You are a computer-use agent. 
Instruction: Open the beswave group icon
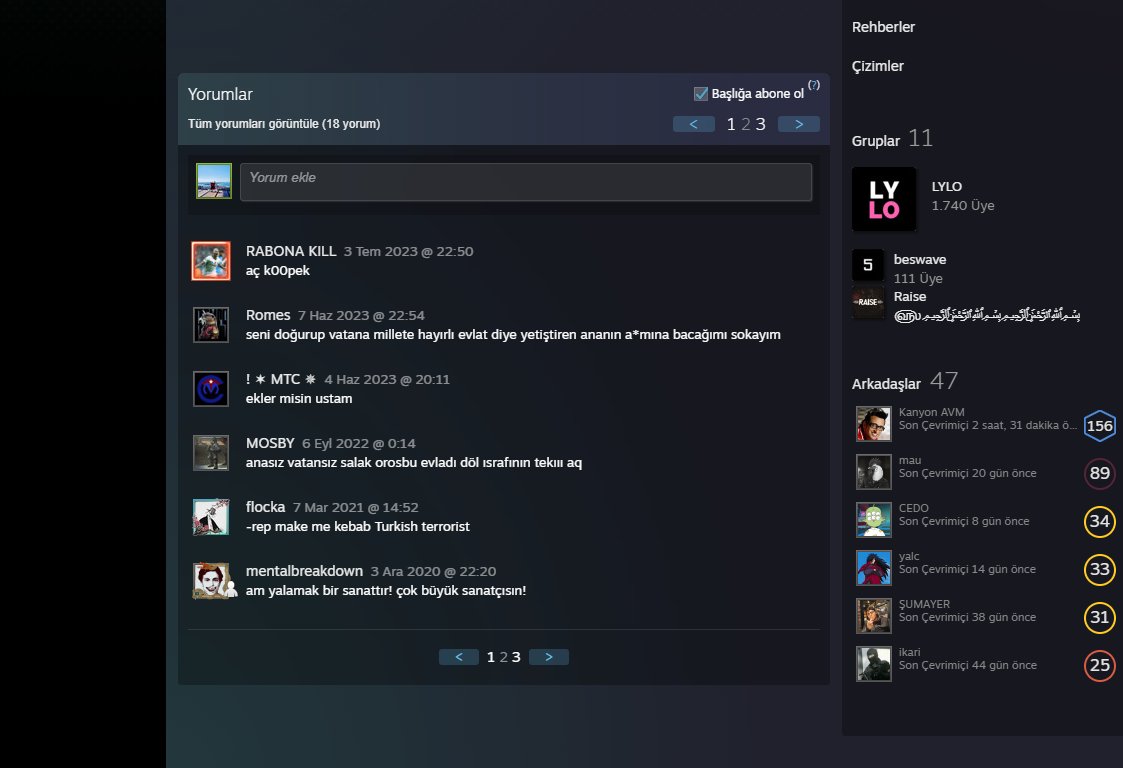867,265
